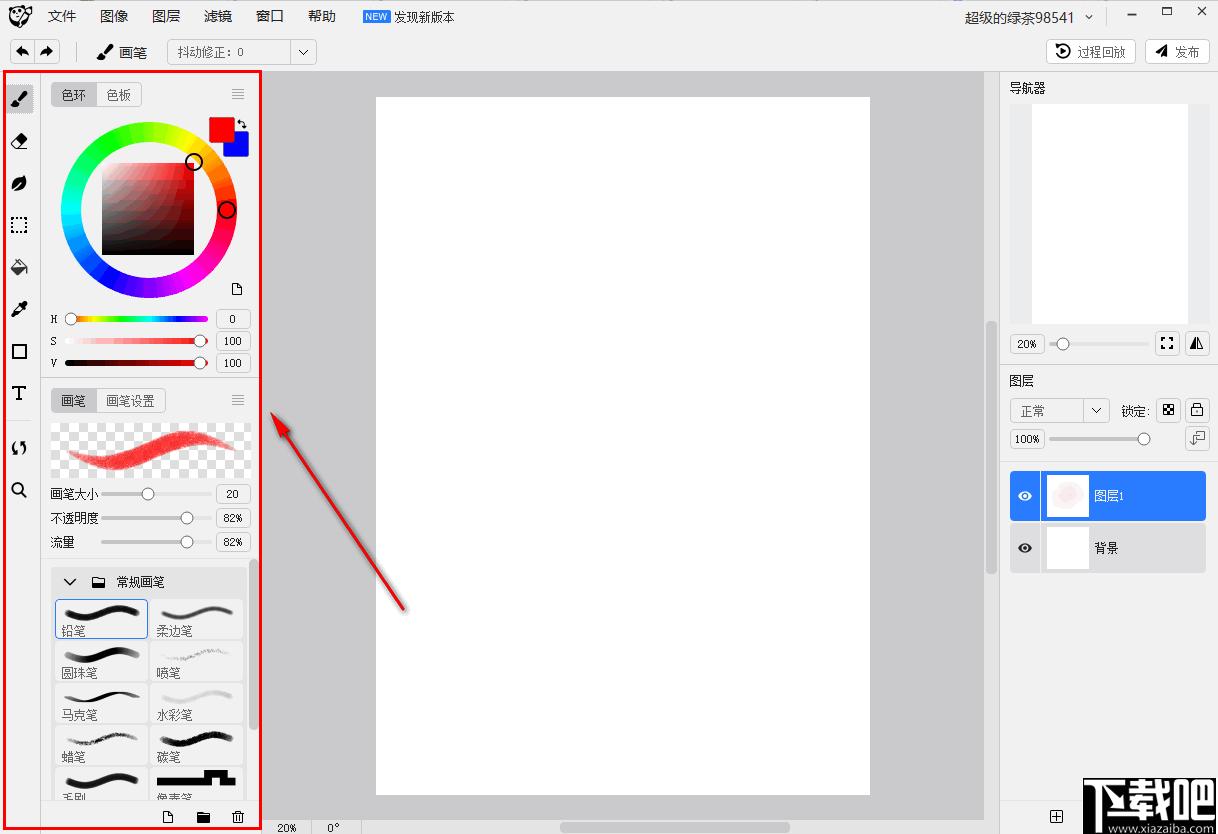Open layer blend mode 正常 dropdown

pyautogui.click(x=1059, y=411)
